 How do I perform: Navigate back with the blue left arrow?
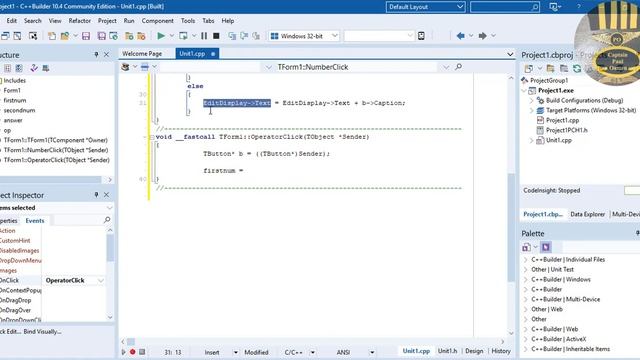(x=460, y=36)
